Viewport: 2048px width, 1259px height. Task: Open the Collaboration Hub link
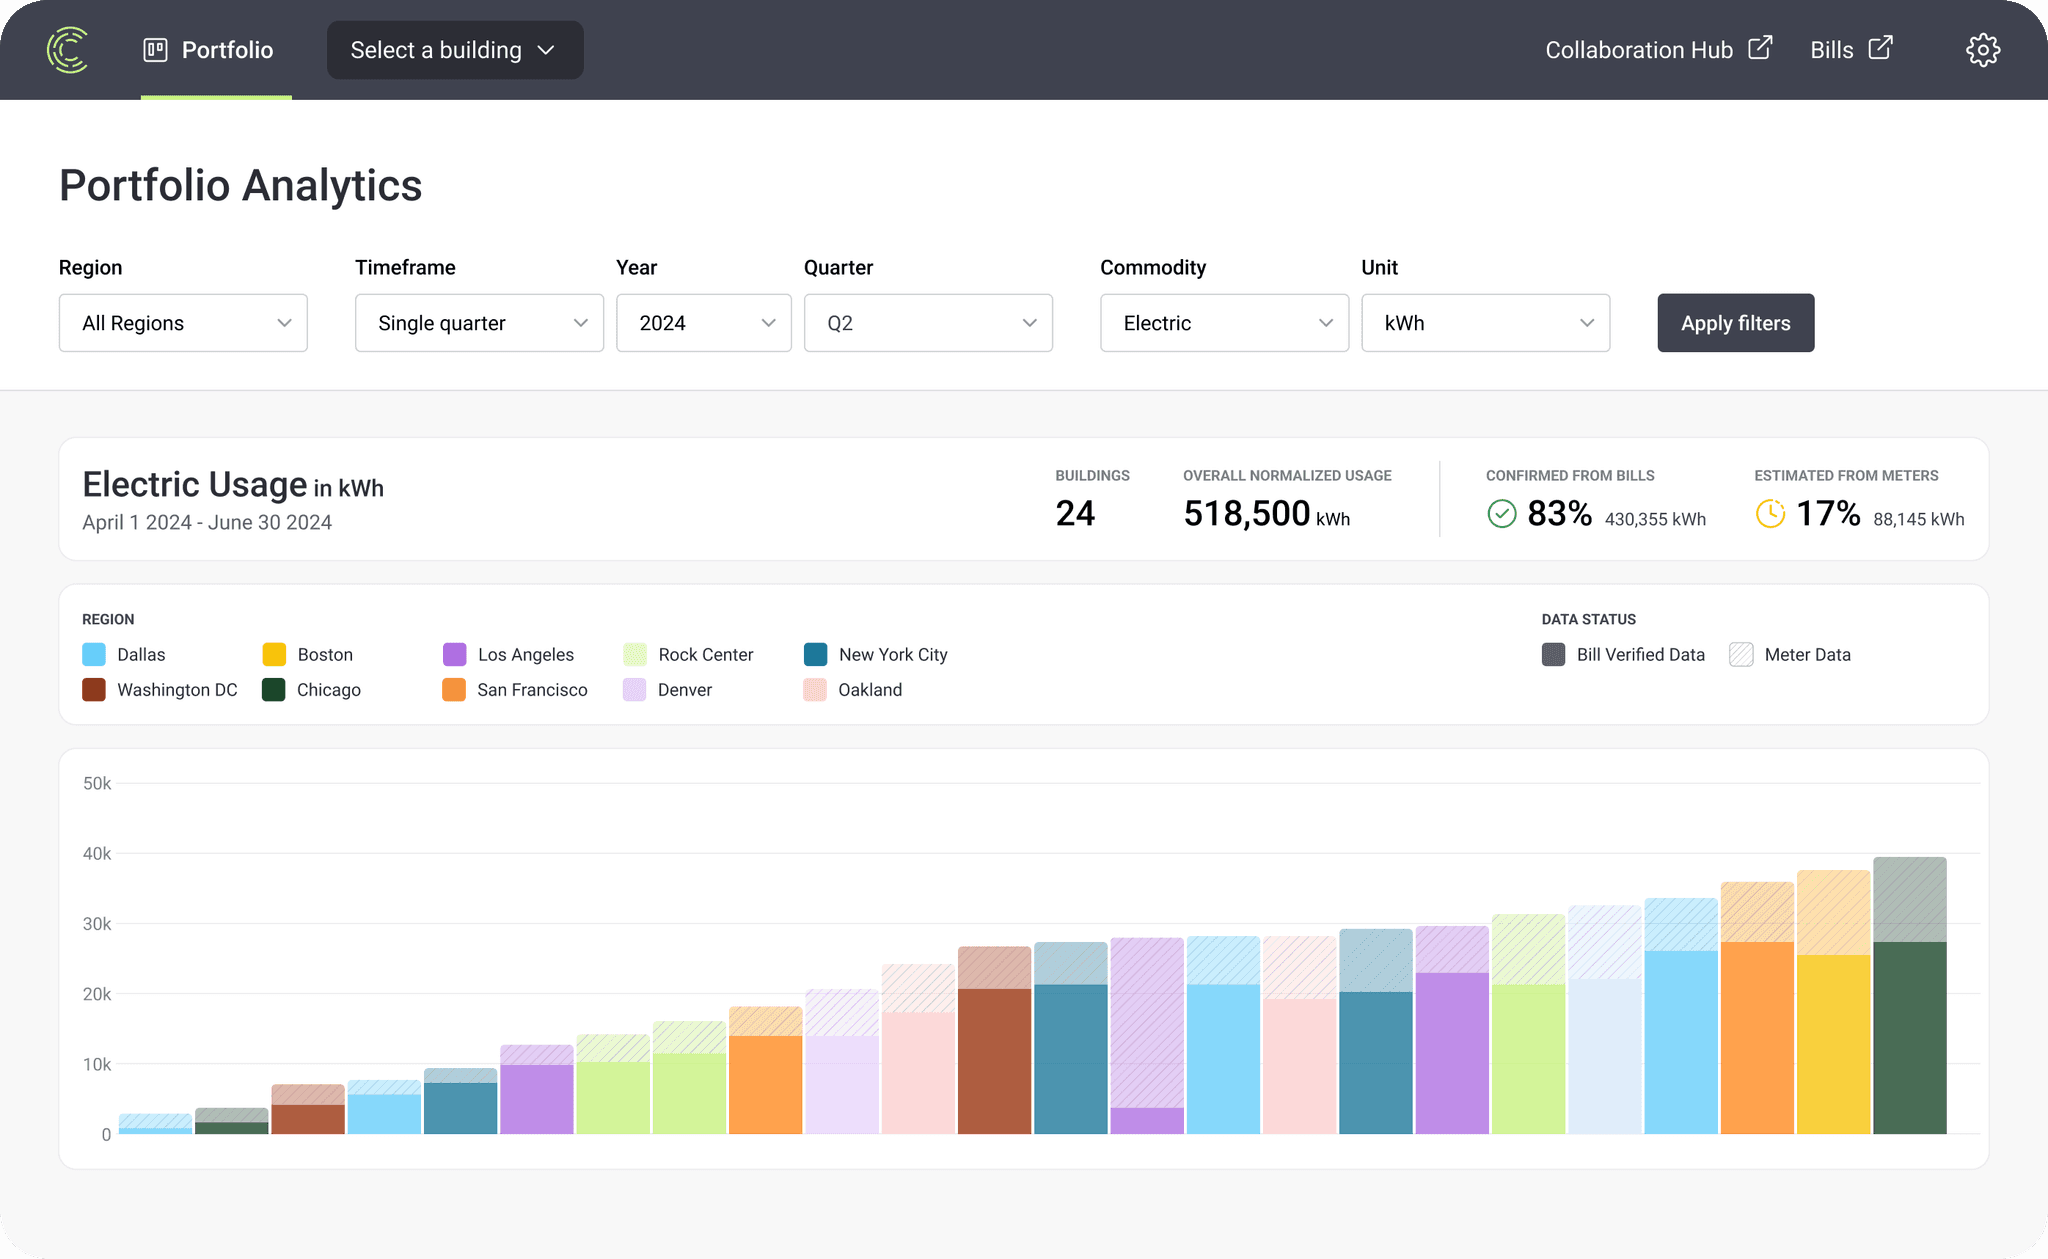coord(1638,50)
